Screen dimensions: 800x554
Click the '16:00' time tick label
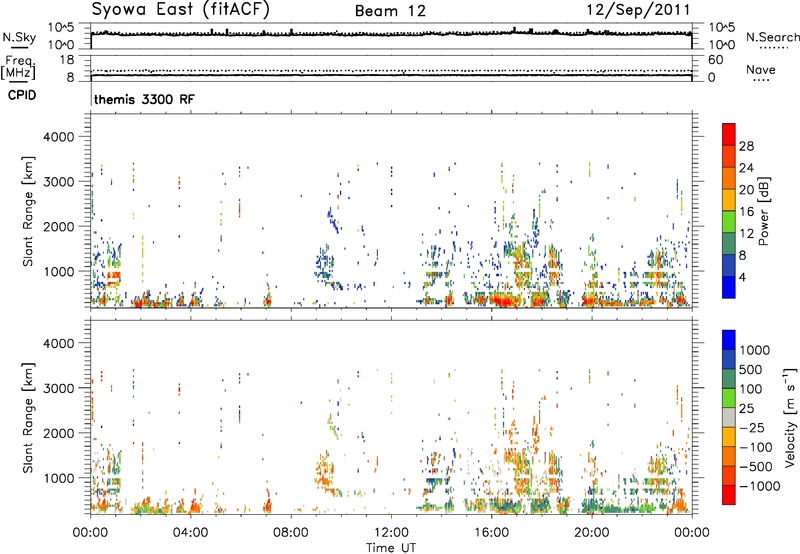click(491, 533)
